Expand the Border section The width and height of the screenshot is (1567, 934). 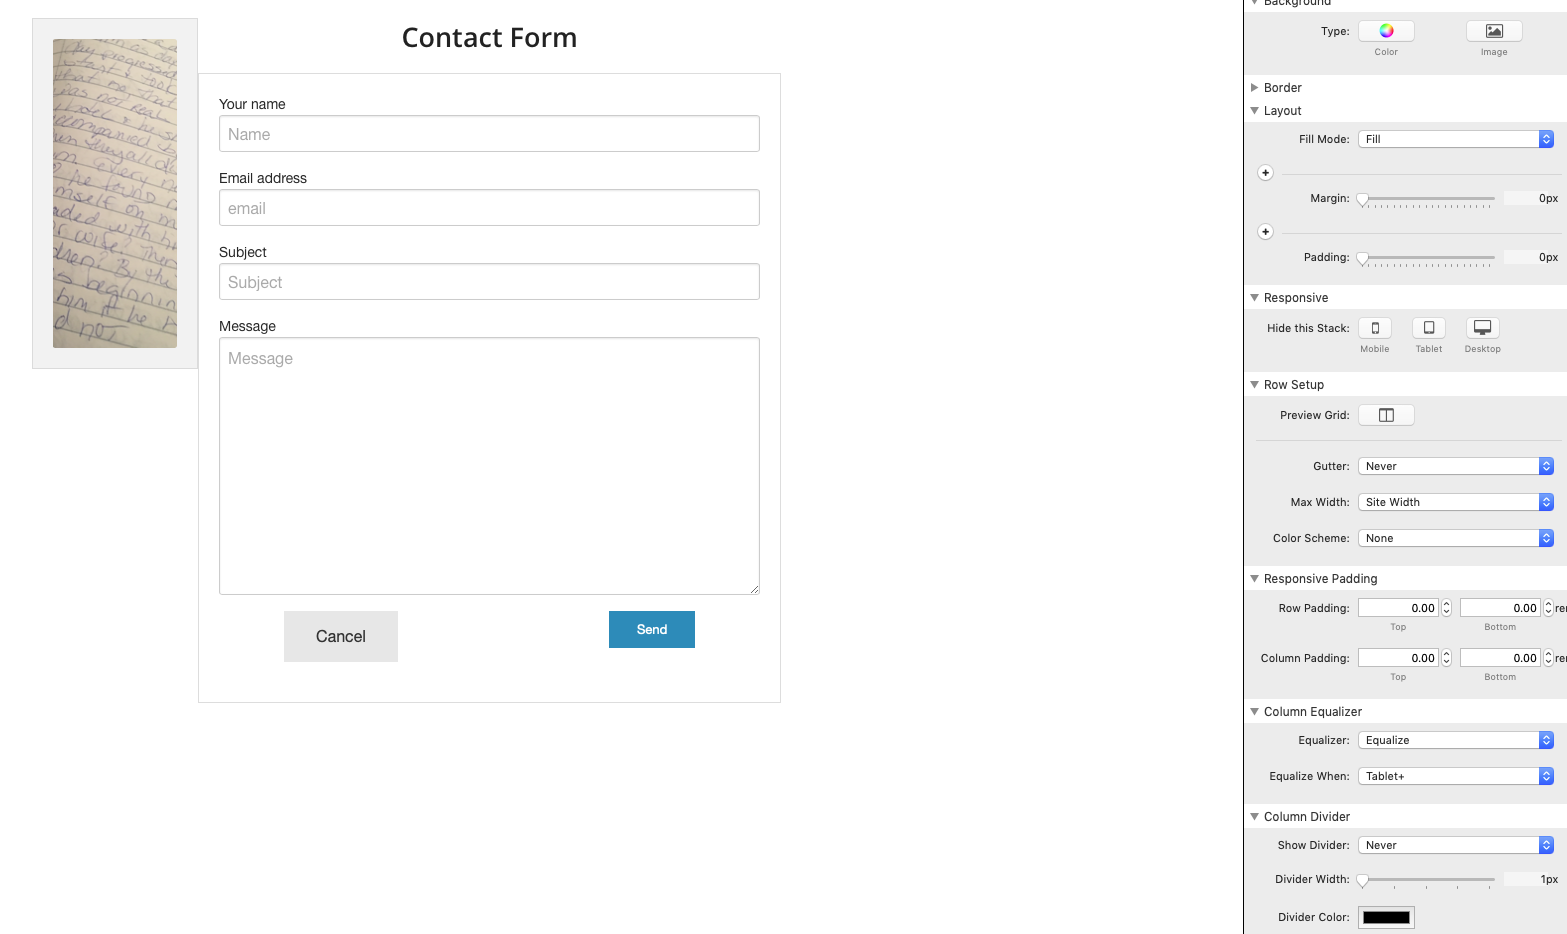[1255, 88]
